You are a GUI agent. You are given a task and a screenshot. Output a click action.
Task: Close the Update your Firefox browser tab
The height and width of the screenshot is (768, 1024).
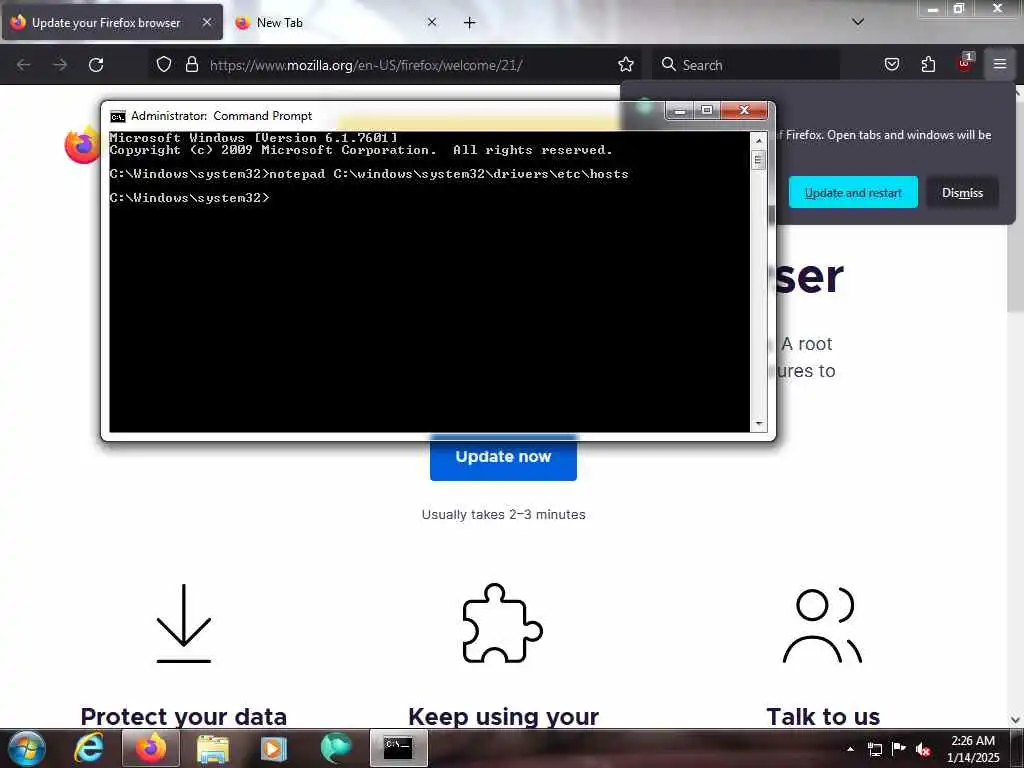tap(206, 22)
